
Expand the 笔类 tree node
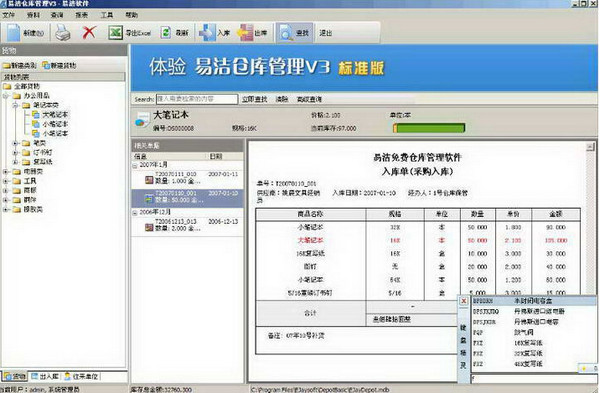15,143
